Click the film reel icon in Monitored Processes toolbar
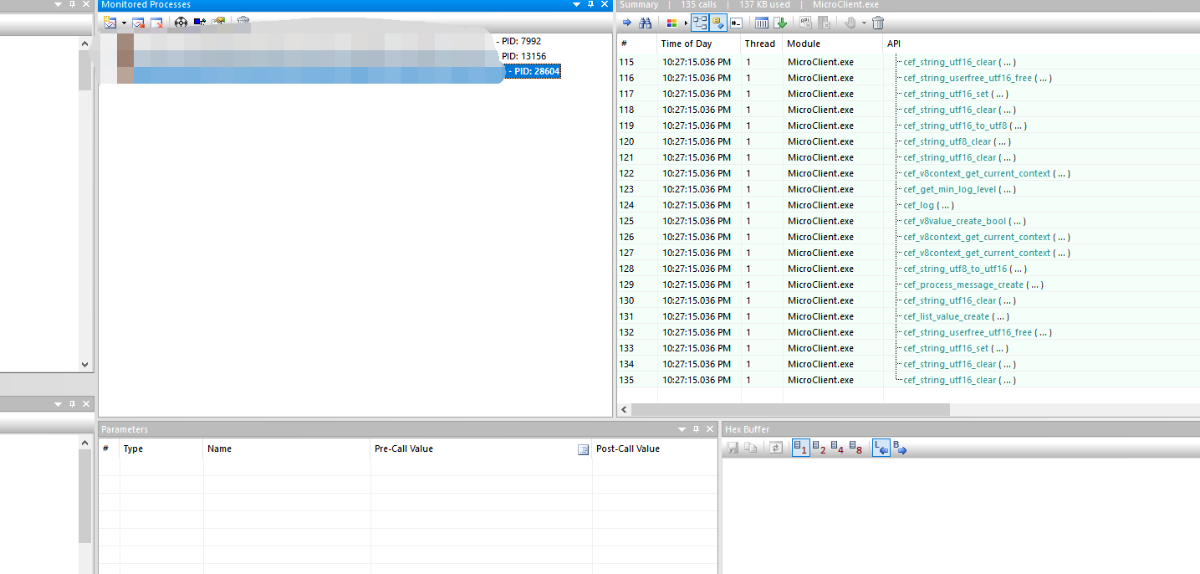Image resolution: width=1200 pixels, height=574 pixels. click(x=181, y=22)
